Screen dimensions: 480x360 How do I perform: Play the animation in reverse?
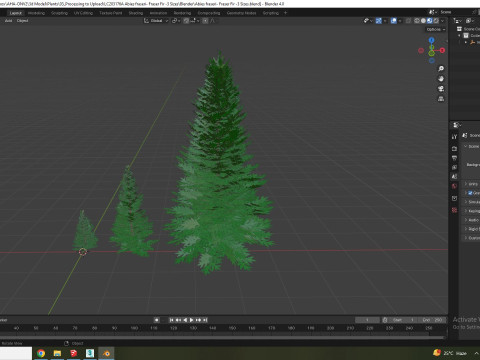pos(185,320)
